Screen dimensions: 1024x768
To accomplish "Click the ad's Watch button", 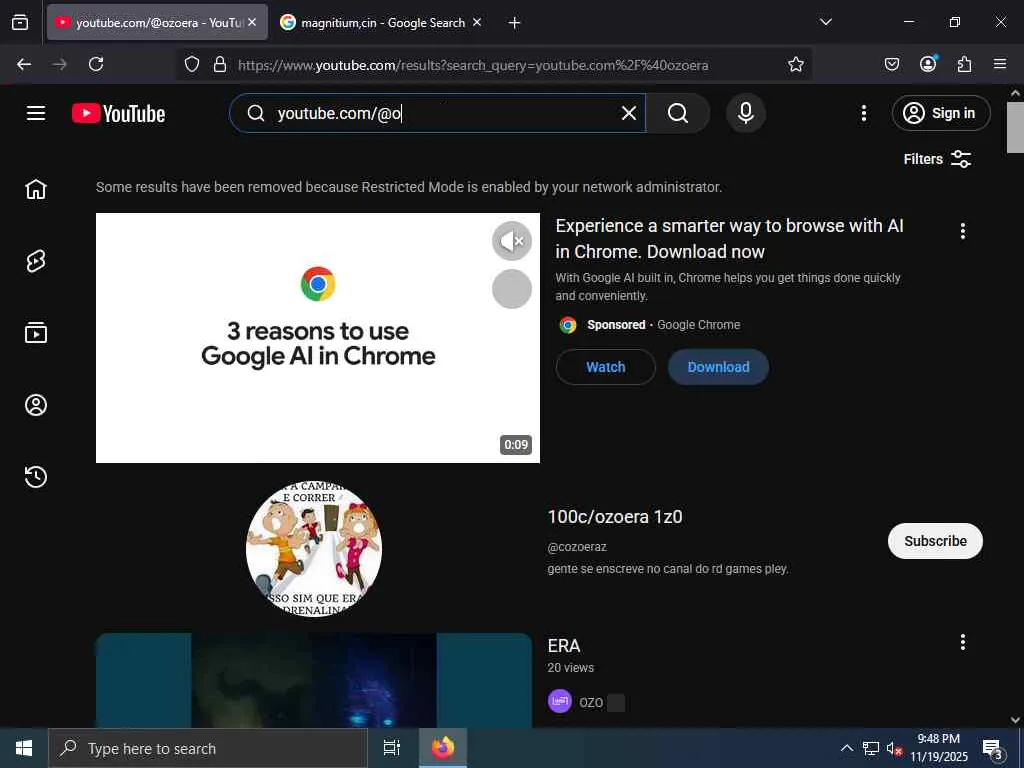I will coord(605,367).
